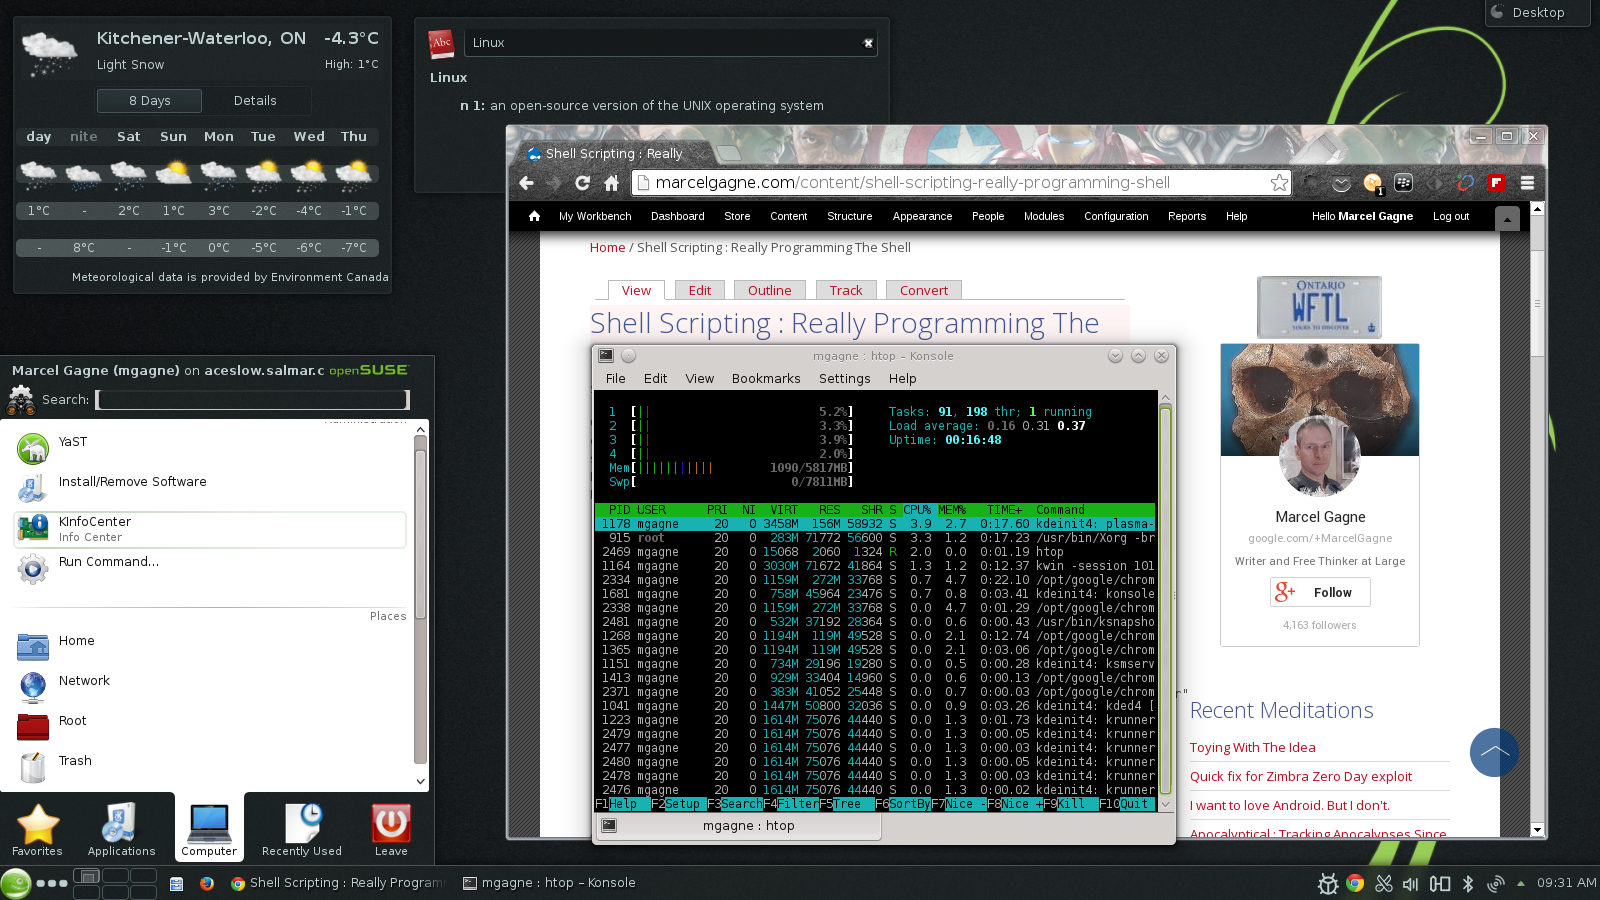1600x900 pixels.
Task: Click dictionary widget Abc icon
Action: click(441, 43)
